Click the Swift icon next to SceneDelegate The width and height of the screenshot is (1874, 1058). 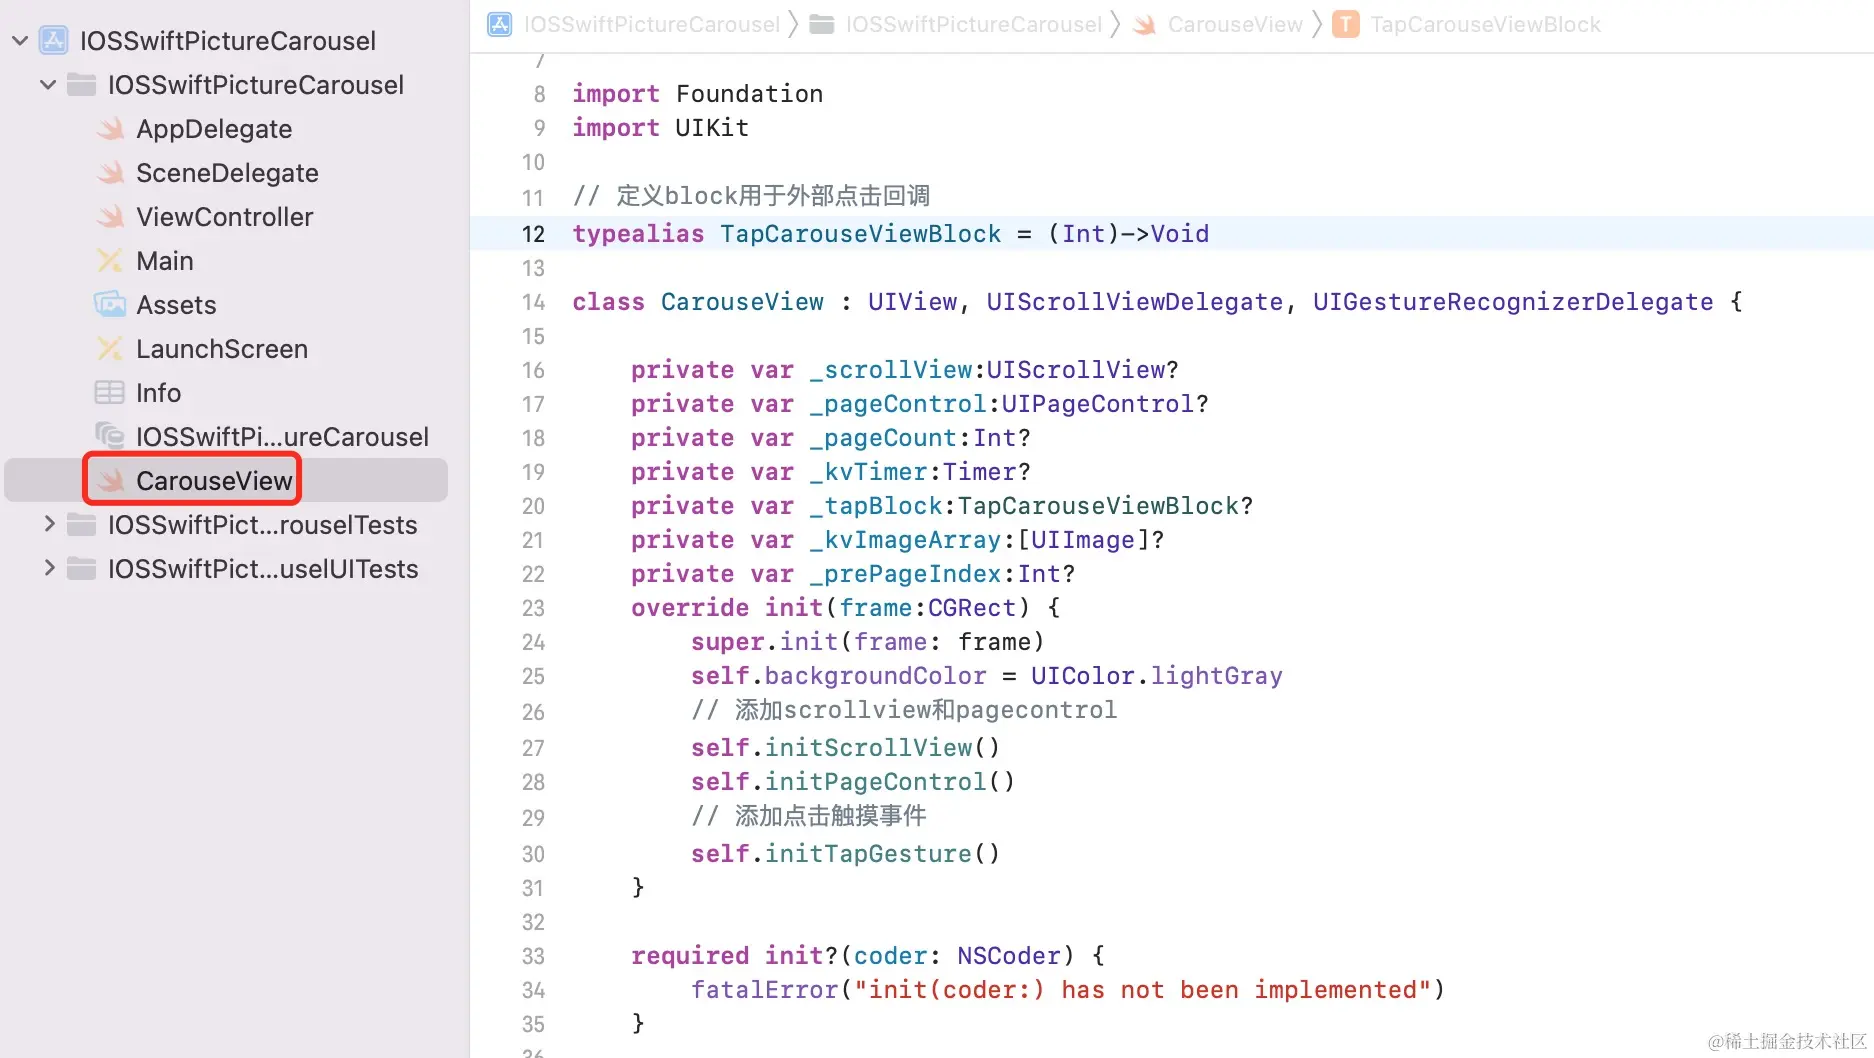point(110,173)
